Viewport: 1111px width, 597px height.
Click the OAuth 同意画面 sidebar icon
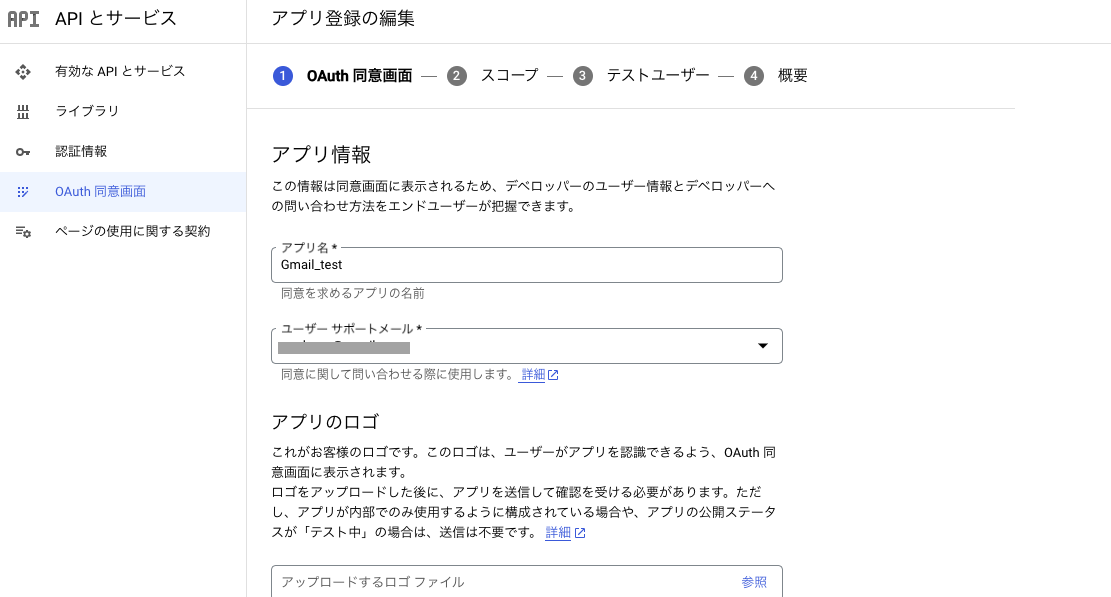pyautogui.click(x=23, y=191)
